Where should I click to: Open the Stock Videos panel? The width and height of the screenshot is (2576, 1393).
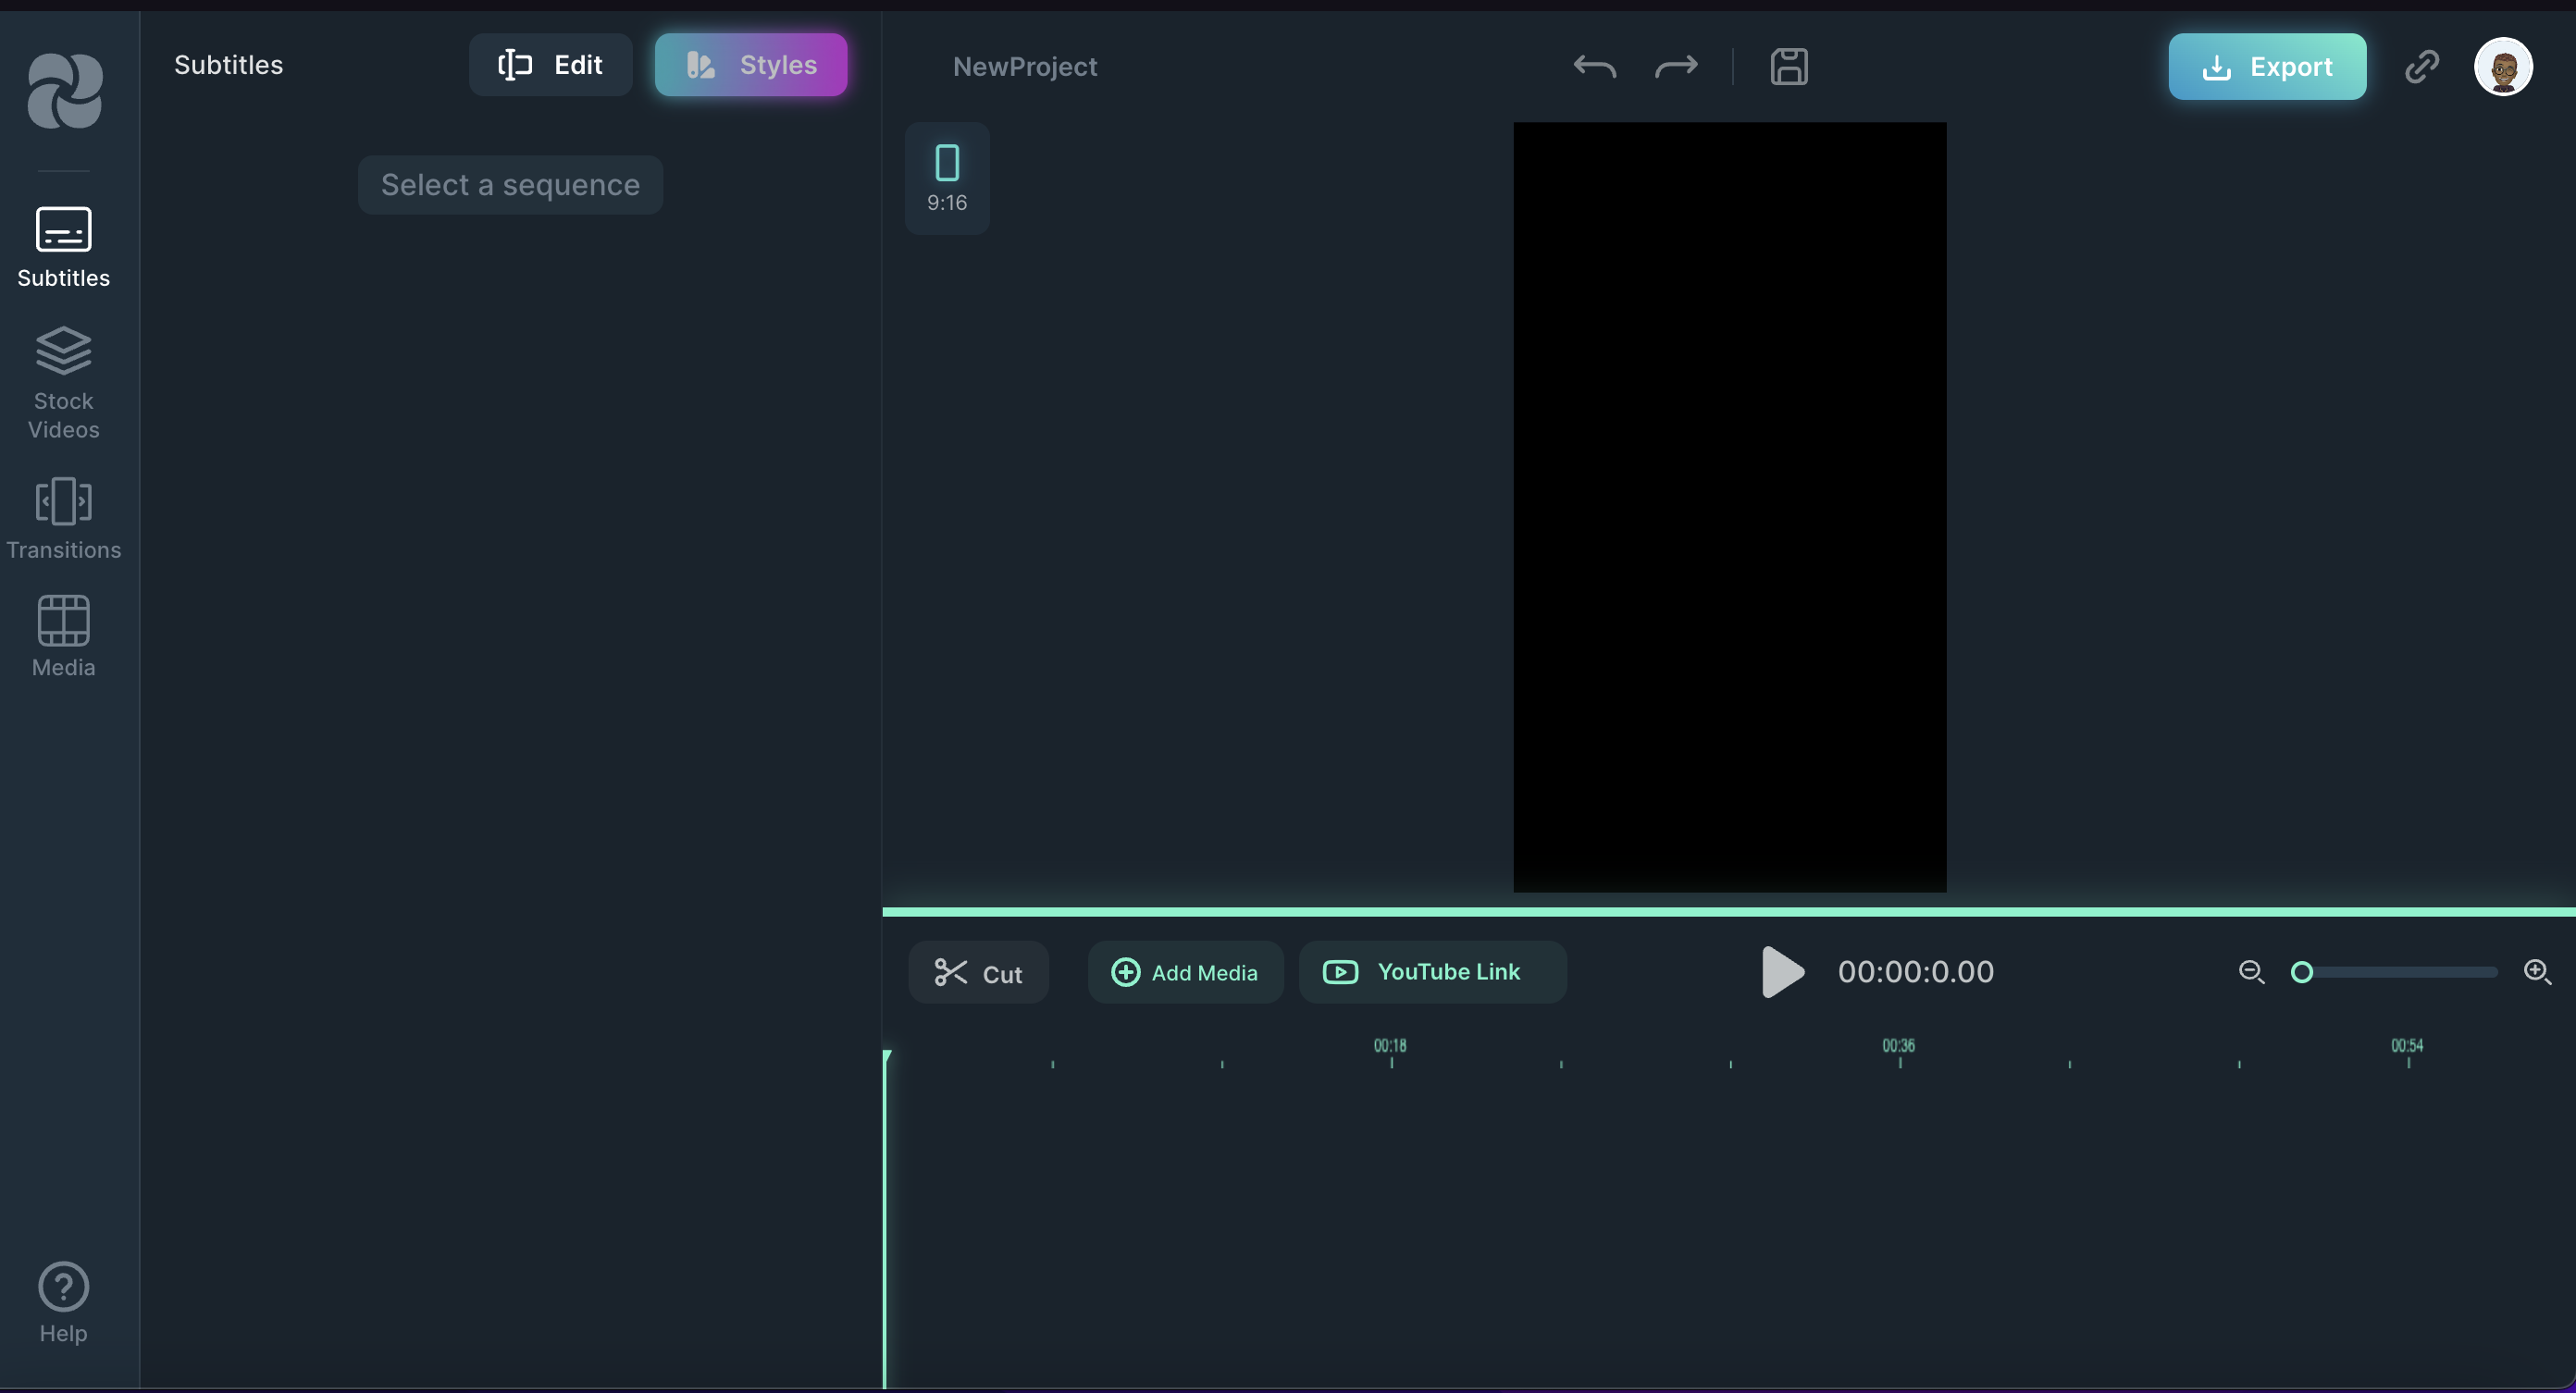pos(63,383)
